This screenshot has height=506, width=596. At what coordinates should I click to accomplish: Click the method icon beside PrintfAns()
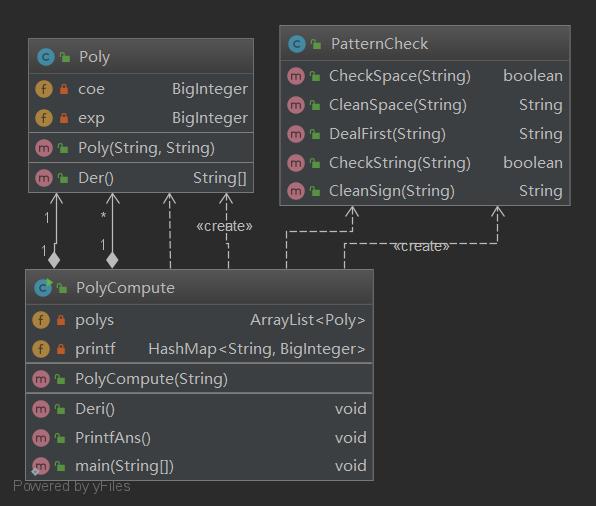coord(41,438)
